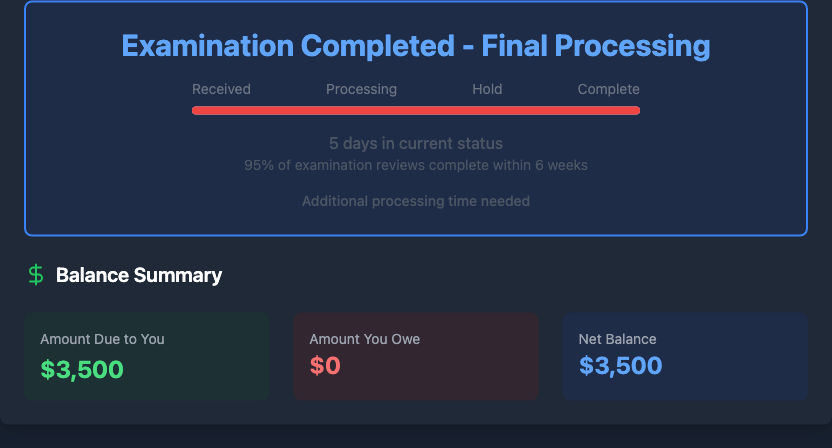This screenshot has width=832, height=448.
Task: Click the Examination Completed heading
Action: [416, 46]
